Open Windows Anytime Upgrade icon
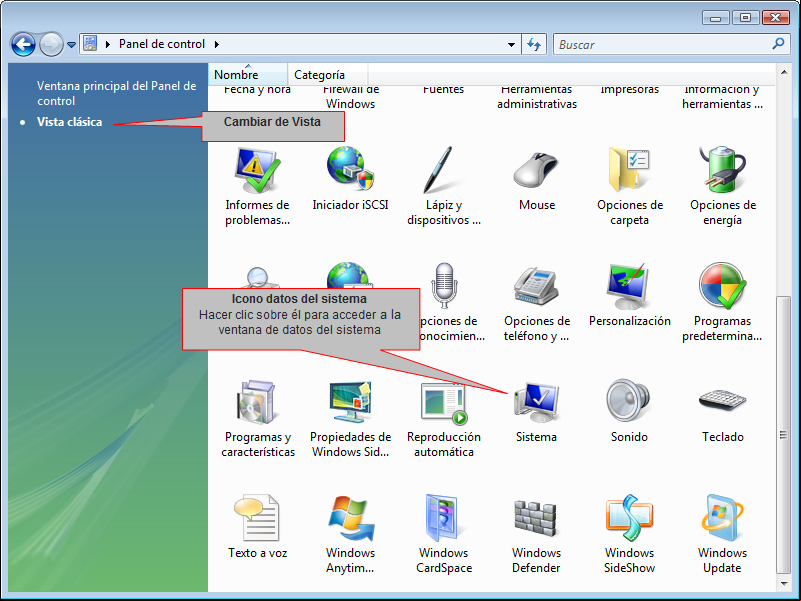Image resolution: width=801 pixels, height=601 pixels. (x=350, y=518)
